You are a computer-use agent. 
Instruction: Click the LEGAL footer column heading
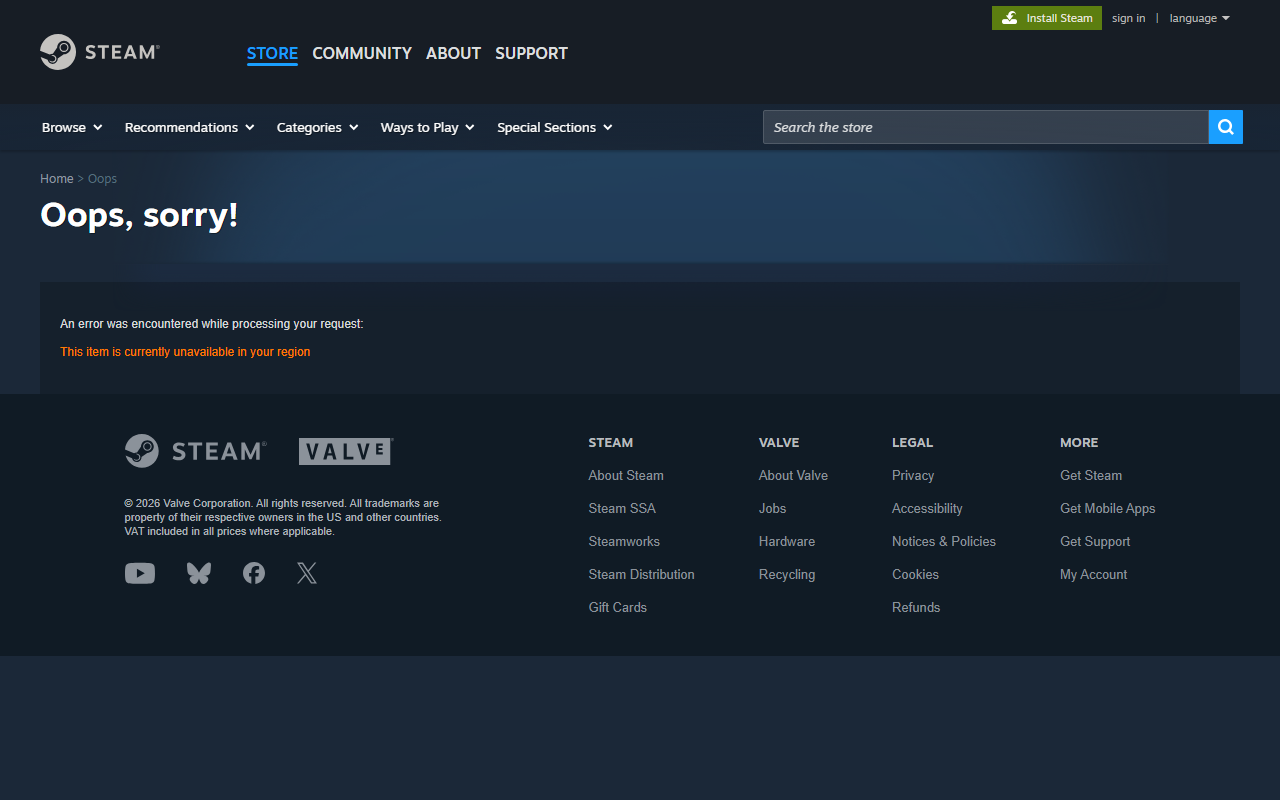click(912, 442)
